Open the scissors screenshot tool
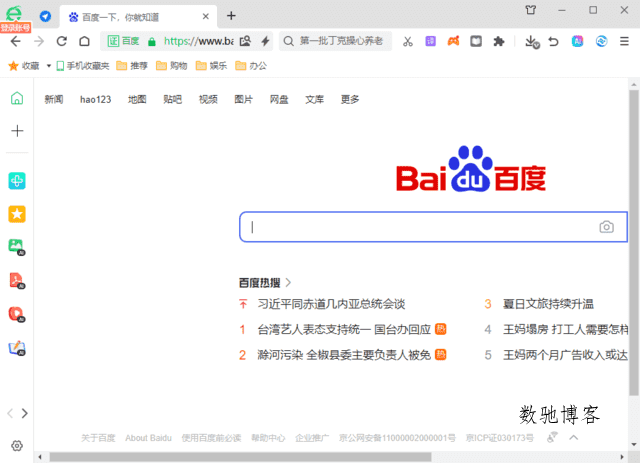The image size is (640, 463). [x=408, y=42]
